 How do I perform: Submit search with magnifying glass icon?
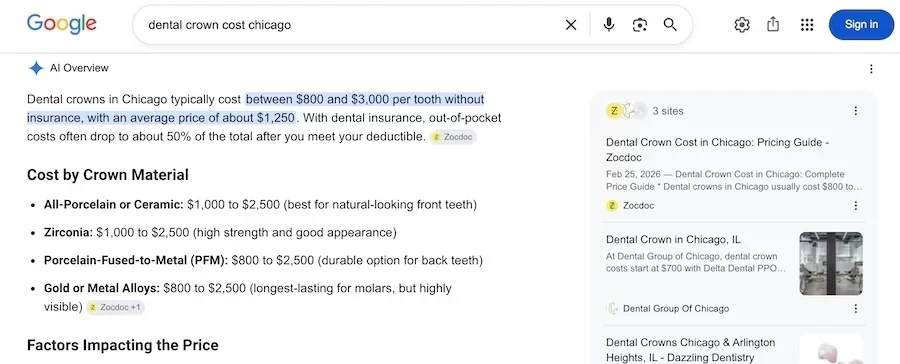coord(670,25)
